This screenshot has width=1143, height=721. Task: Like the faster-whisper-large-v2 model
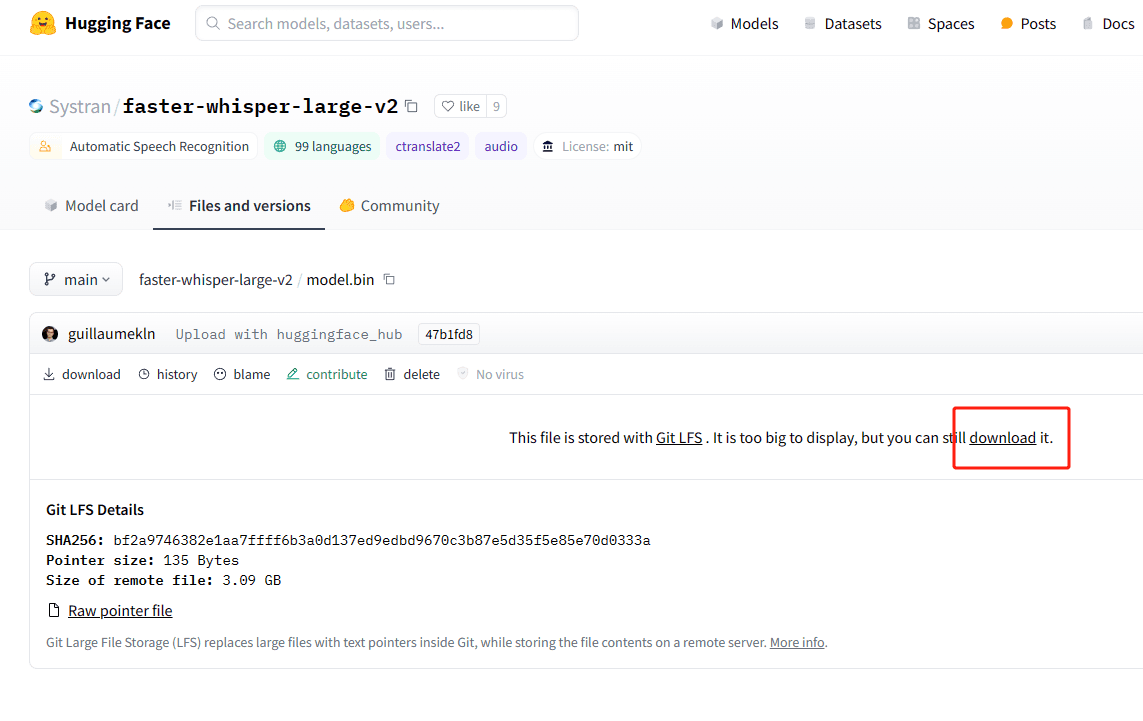pos(462,105)
